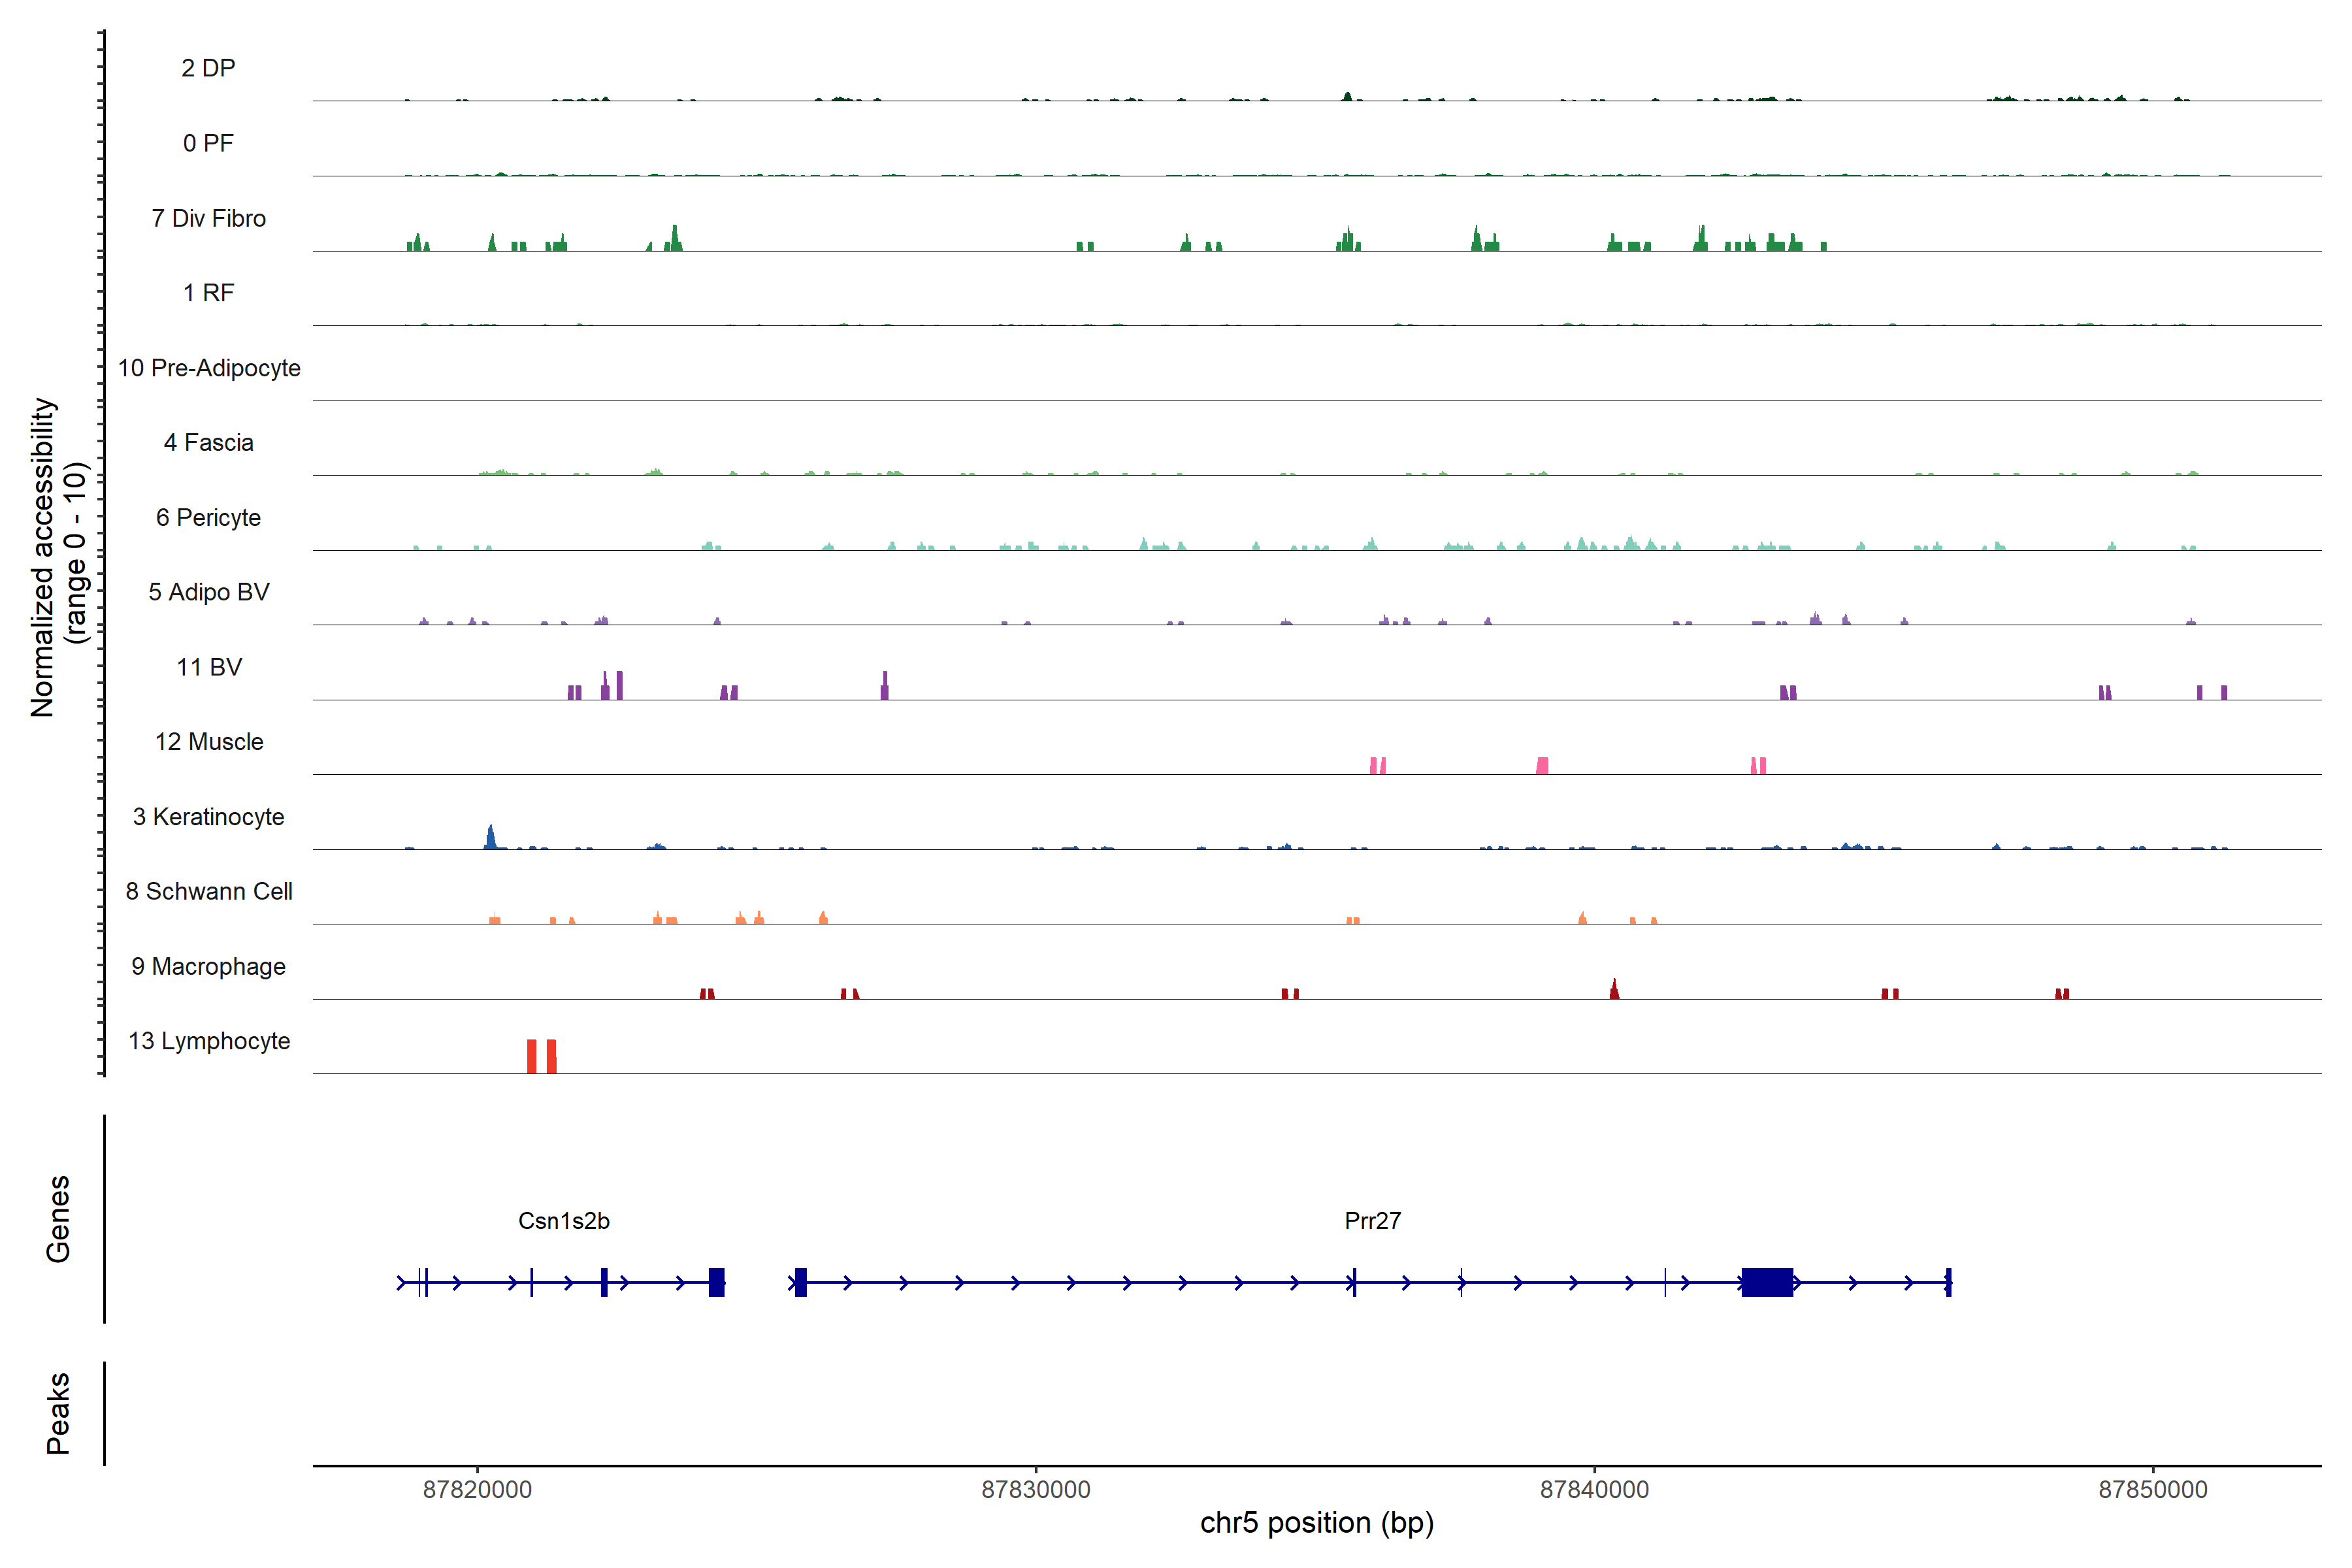Click the 87820000 axis tick label
This screenshot has height=1568, width=2352.
[x=477, y=1489]
